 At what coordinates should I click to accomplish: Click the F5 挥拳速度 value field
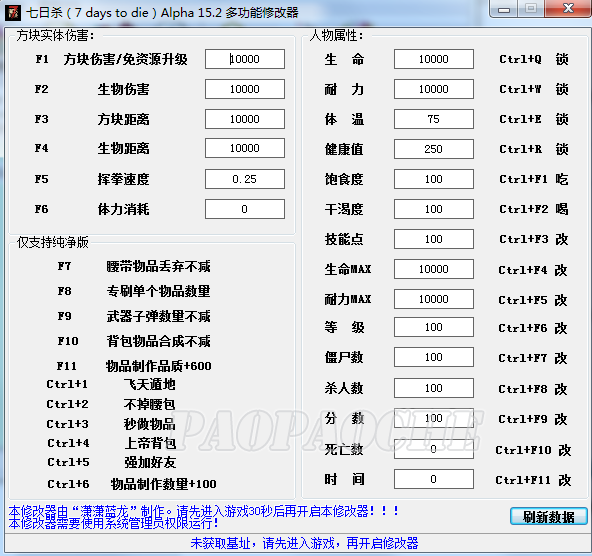tap(245, 179)
